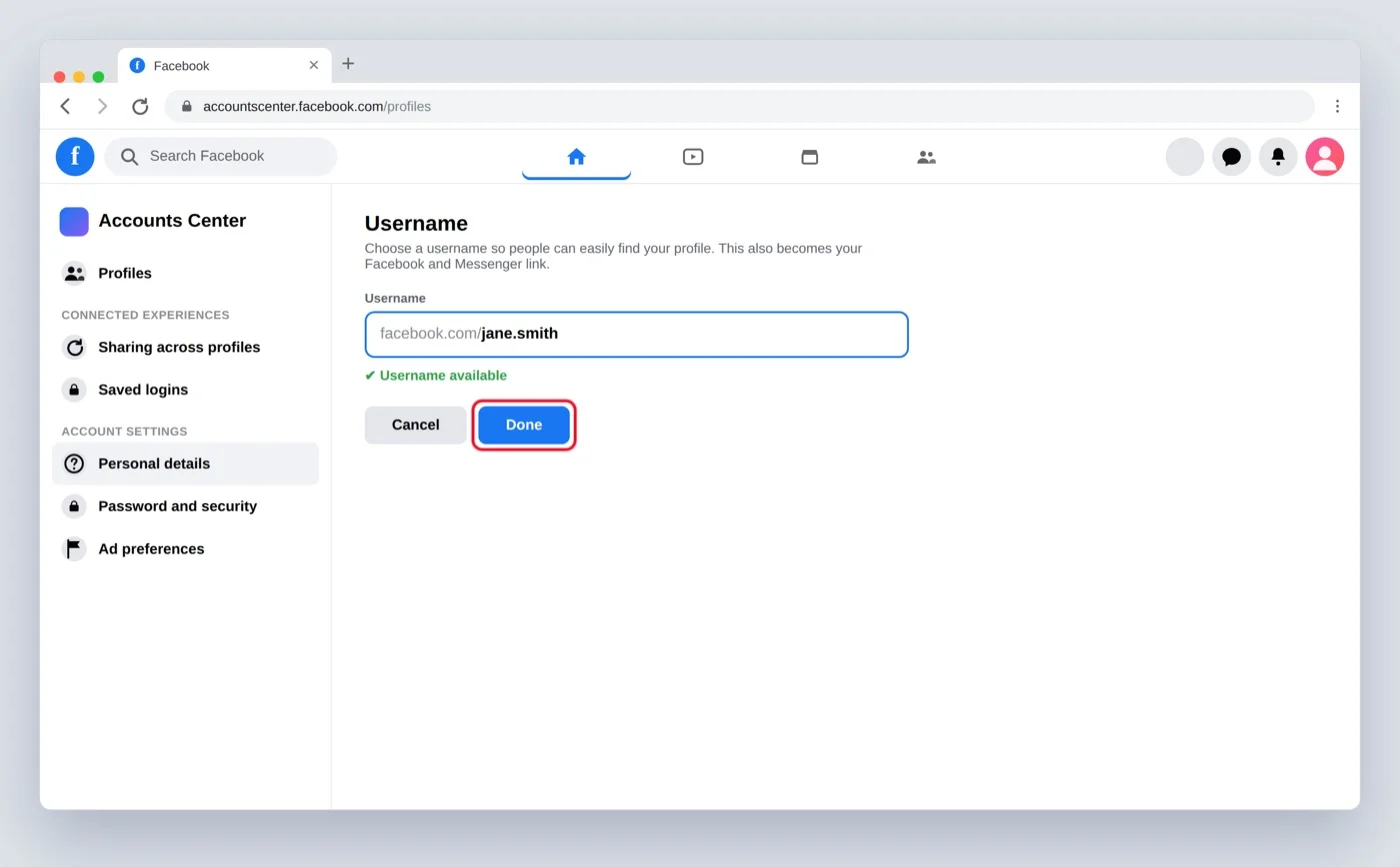The width and height of the screenshot is (1400, 867).
Task: Click the username description paragraph
Action: [613, 256]
